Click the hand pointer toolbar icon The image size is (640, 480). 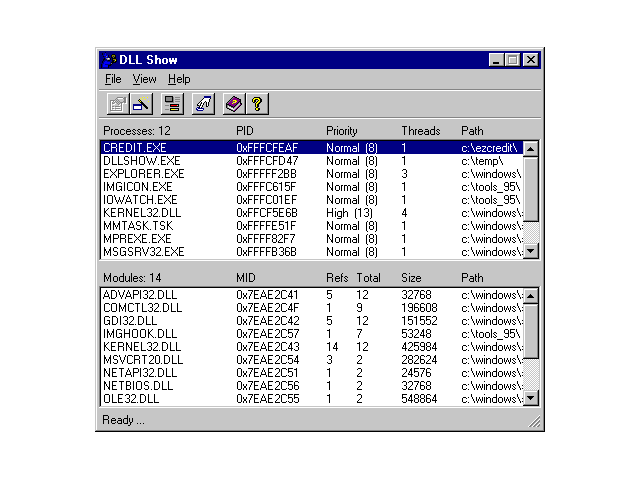pos(203,103)
